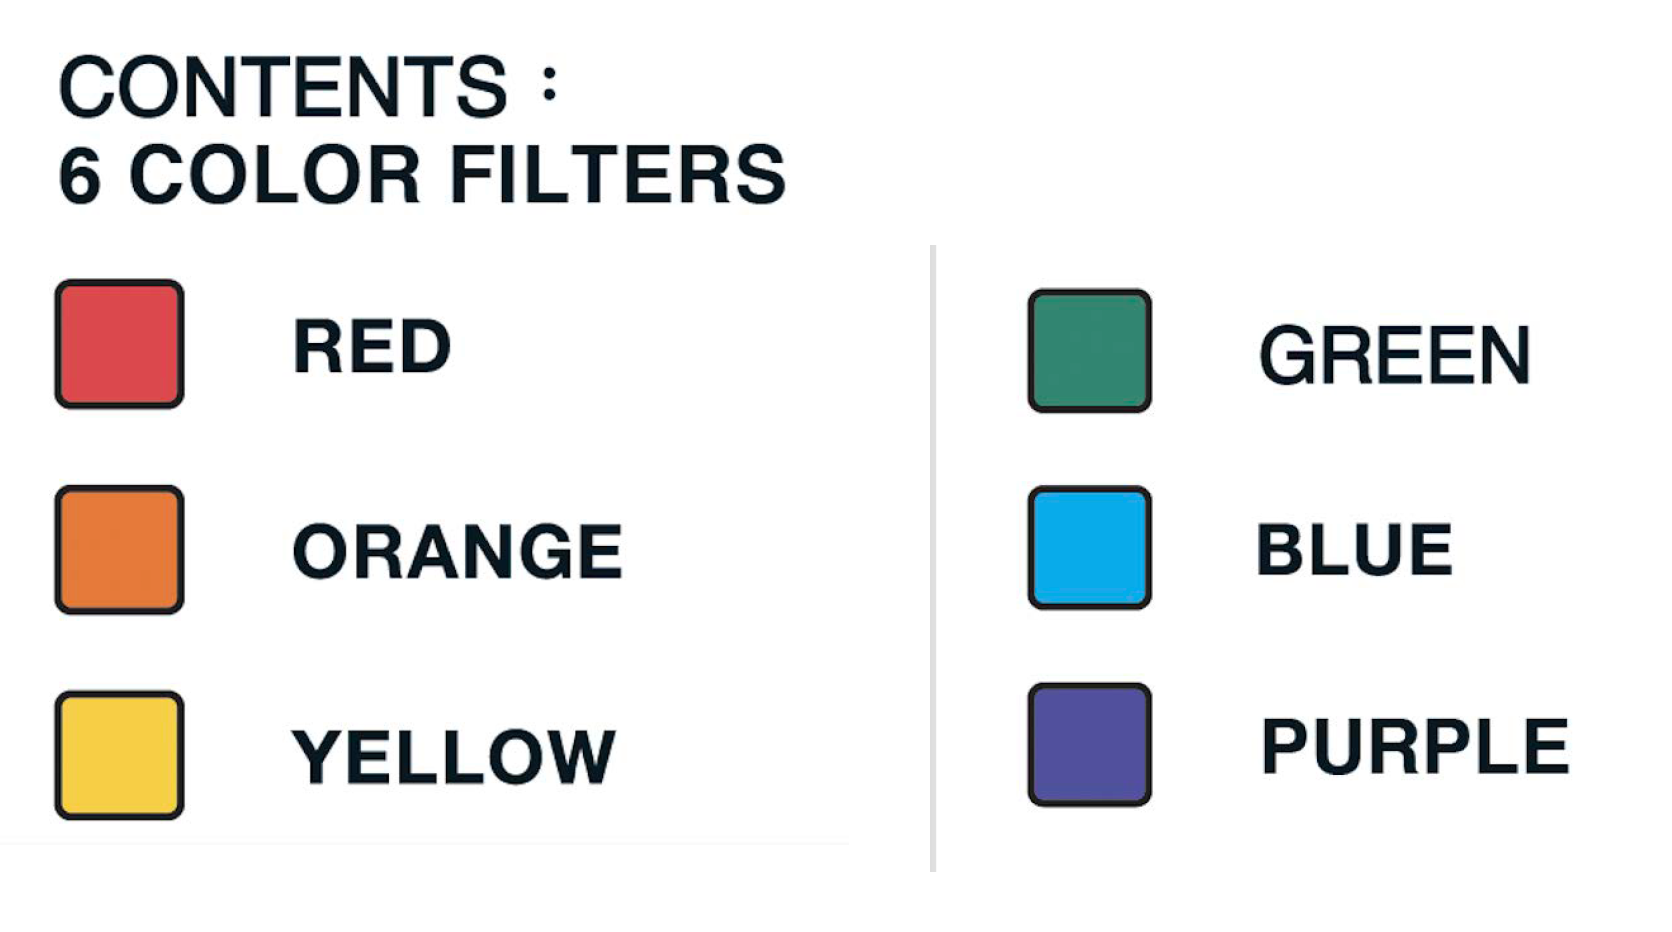Click the faint horizontal line below YELLOW
The height and width of the screenshot is (932, 1672).
pyautogui.click(x=424, y=841)
